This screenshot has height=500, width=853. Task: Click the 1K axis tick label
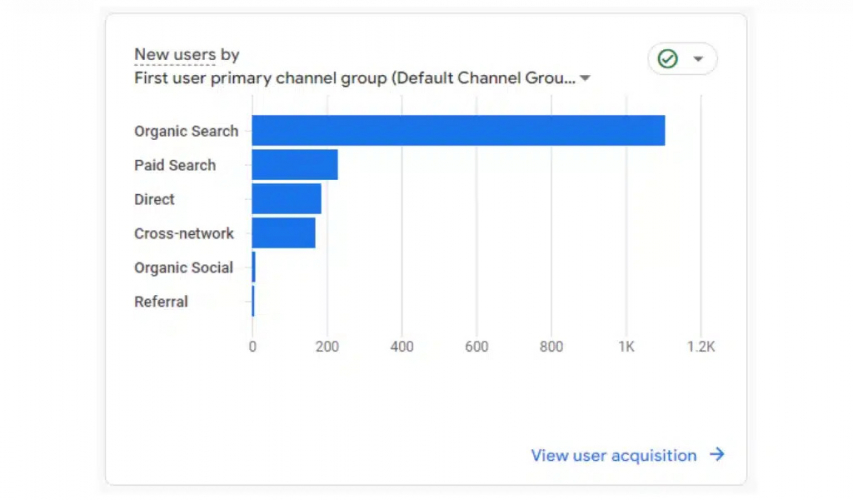click(626, 347)
